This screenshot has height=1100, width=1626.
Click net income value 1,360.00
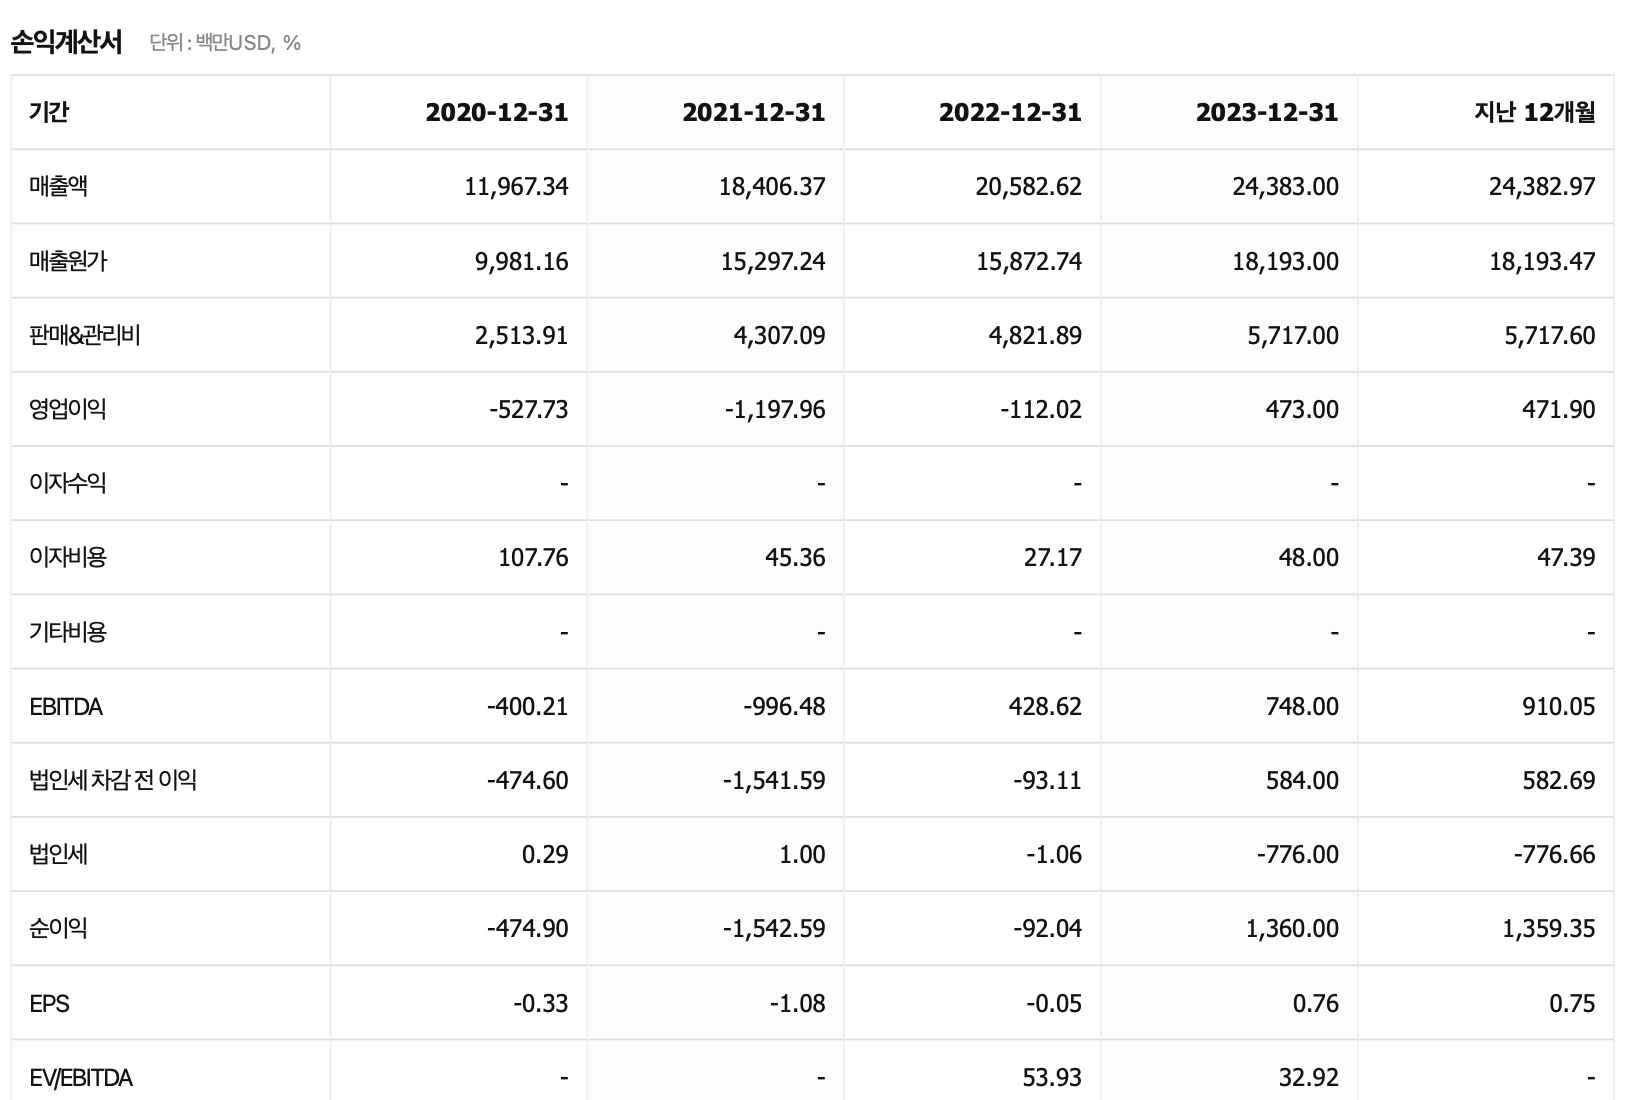click(1292, 928)
